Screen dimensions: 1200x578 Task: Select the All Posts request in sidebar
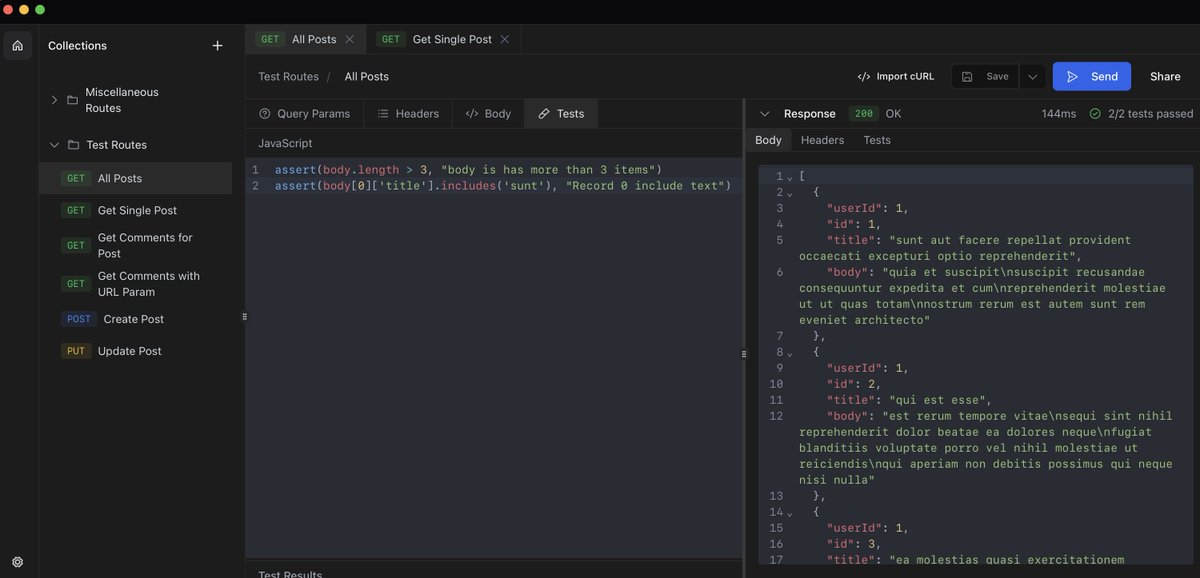pos(135,179)
